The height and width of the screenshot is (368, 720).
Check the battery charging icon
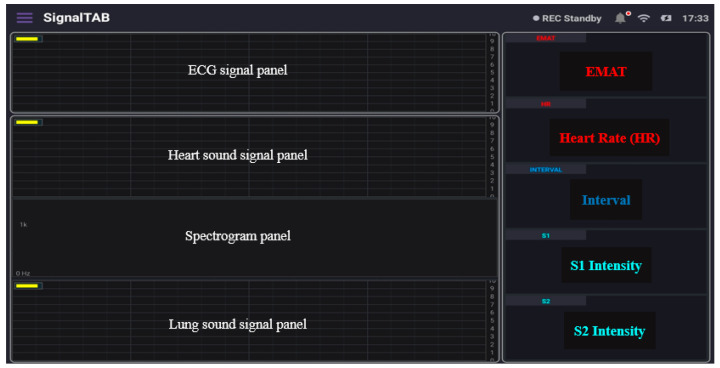(x=666, y=18)
